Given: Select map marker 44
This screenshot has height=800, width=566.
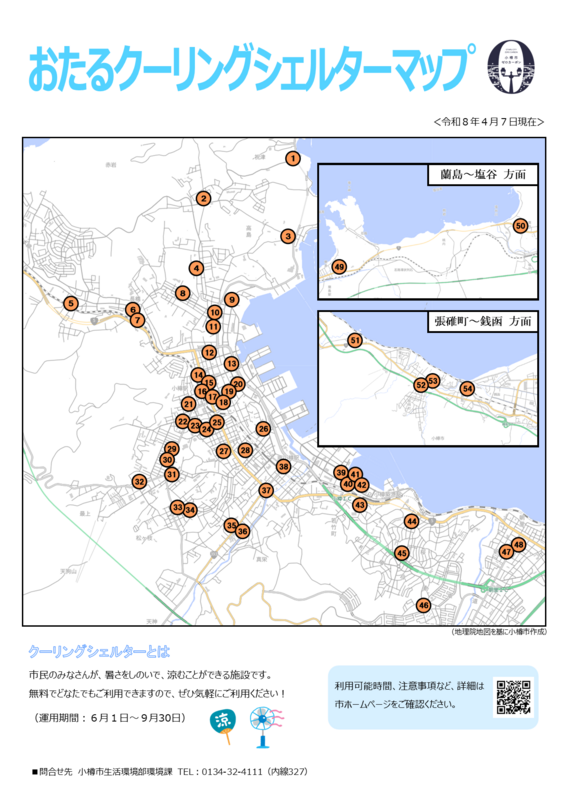Looking at the screenshot, I should pyautogui.click(x=411, y=521).
